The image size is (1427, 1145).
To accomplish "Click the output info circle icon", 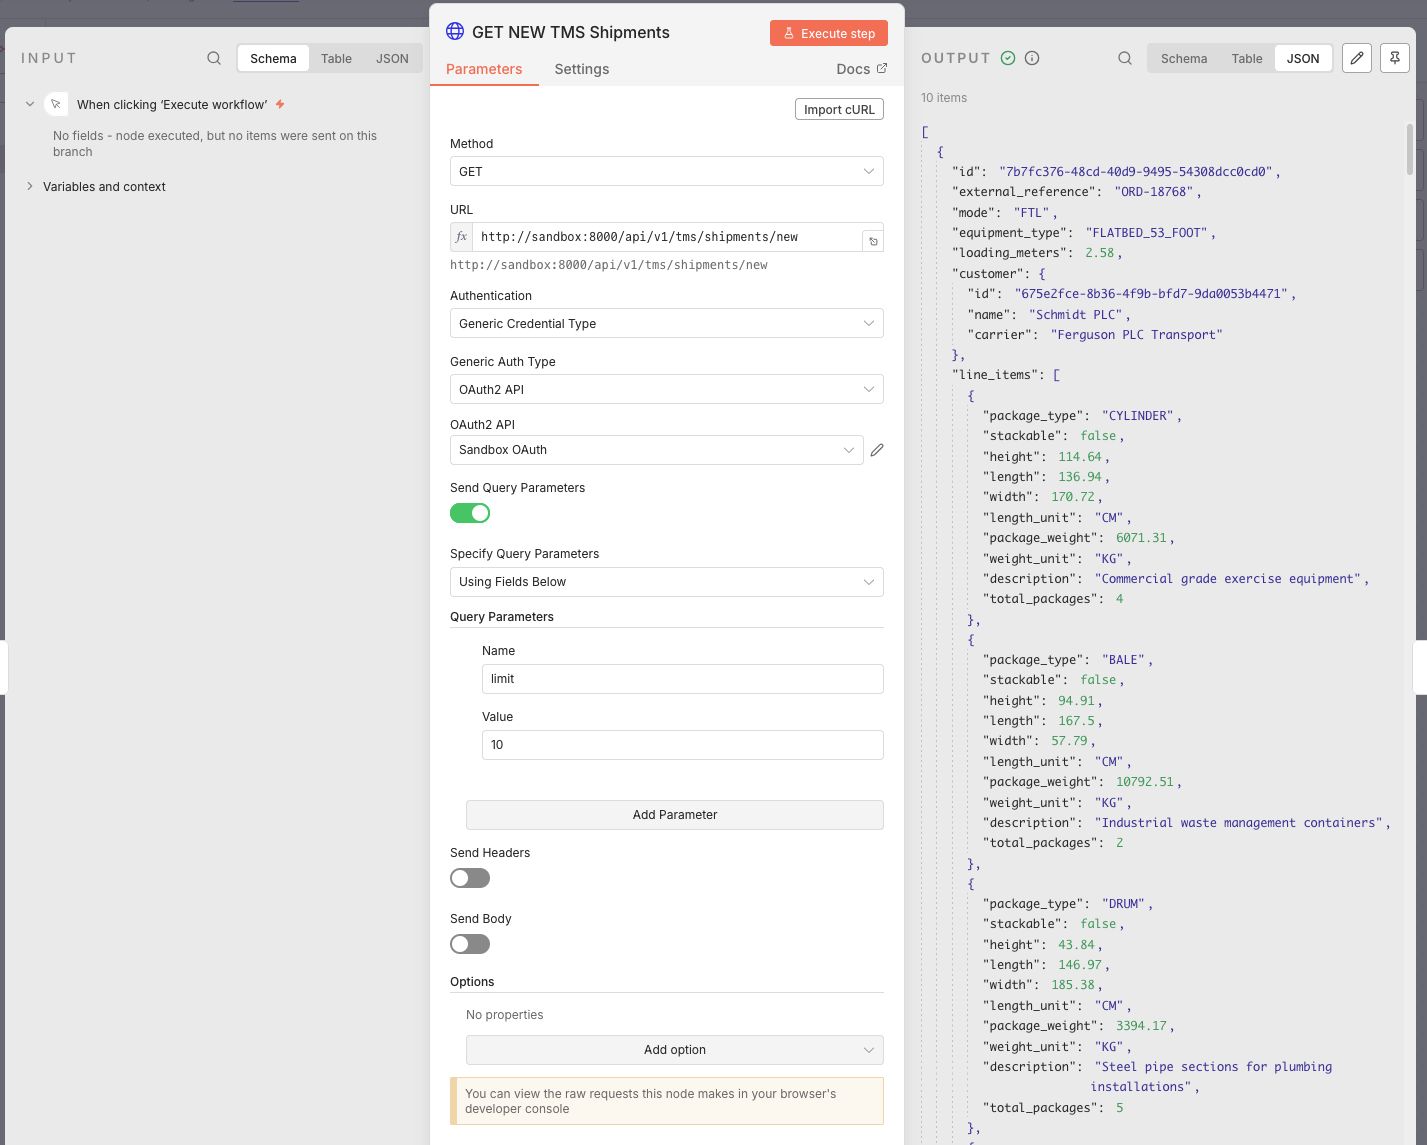I will pyautogui.click(x=1032, y=58).
